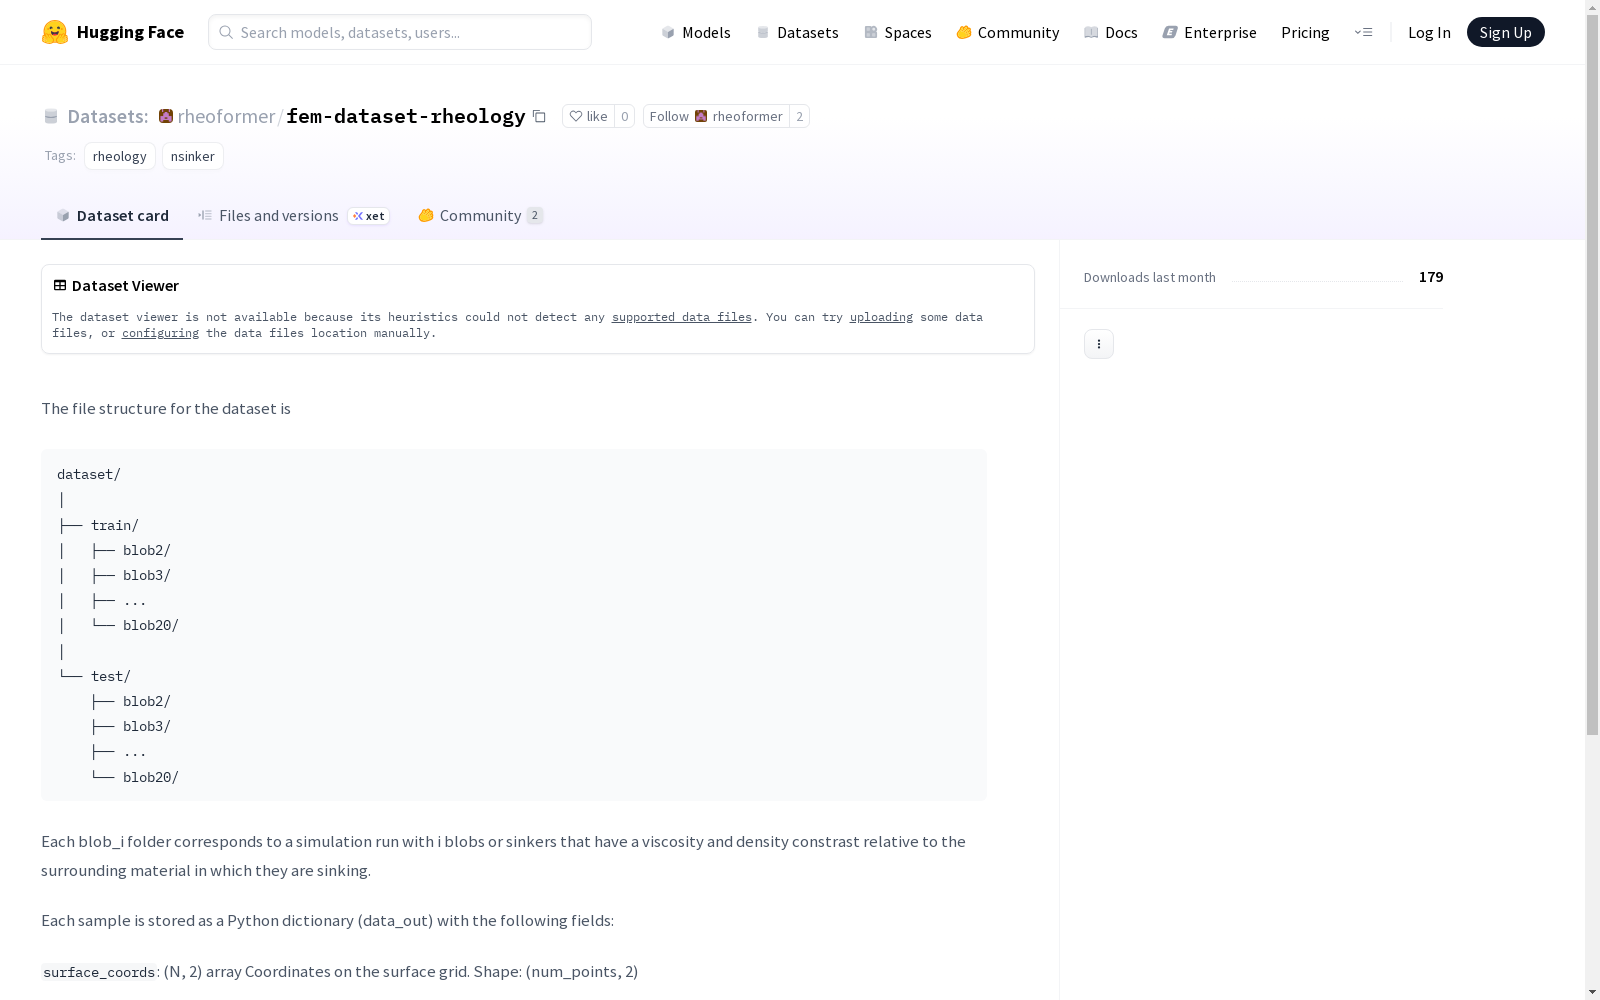1600x1000 pixels.
Task: Focus the search models and datasets field
Action: click(x=400, y=32)
